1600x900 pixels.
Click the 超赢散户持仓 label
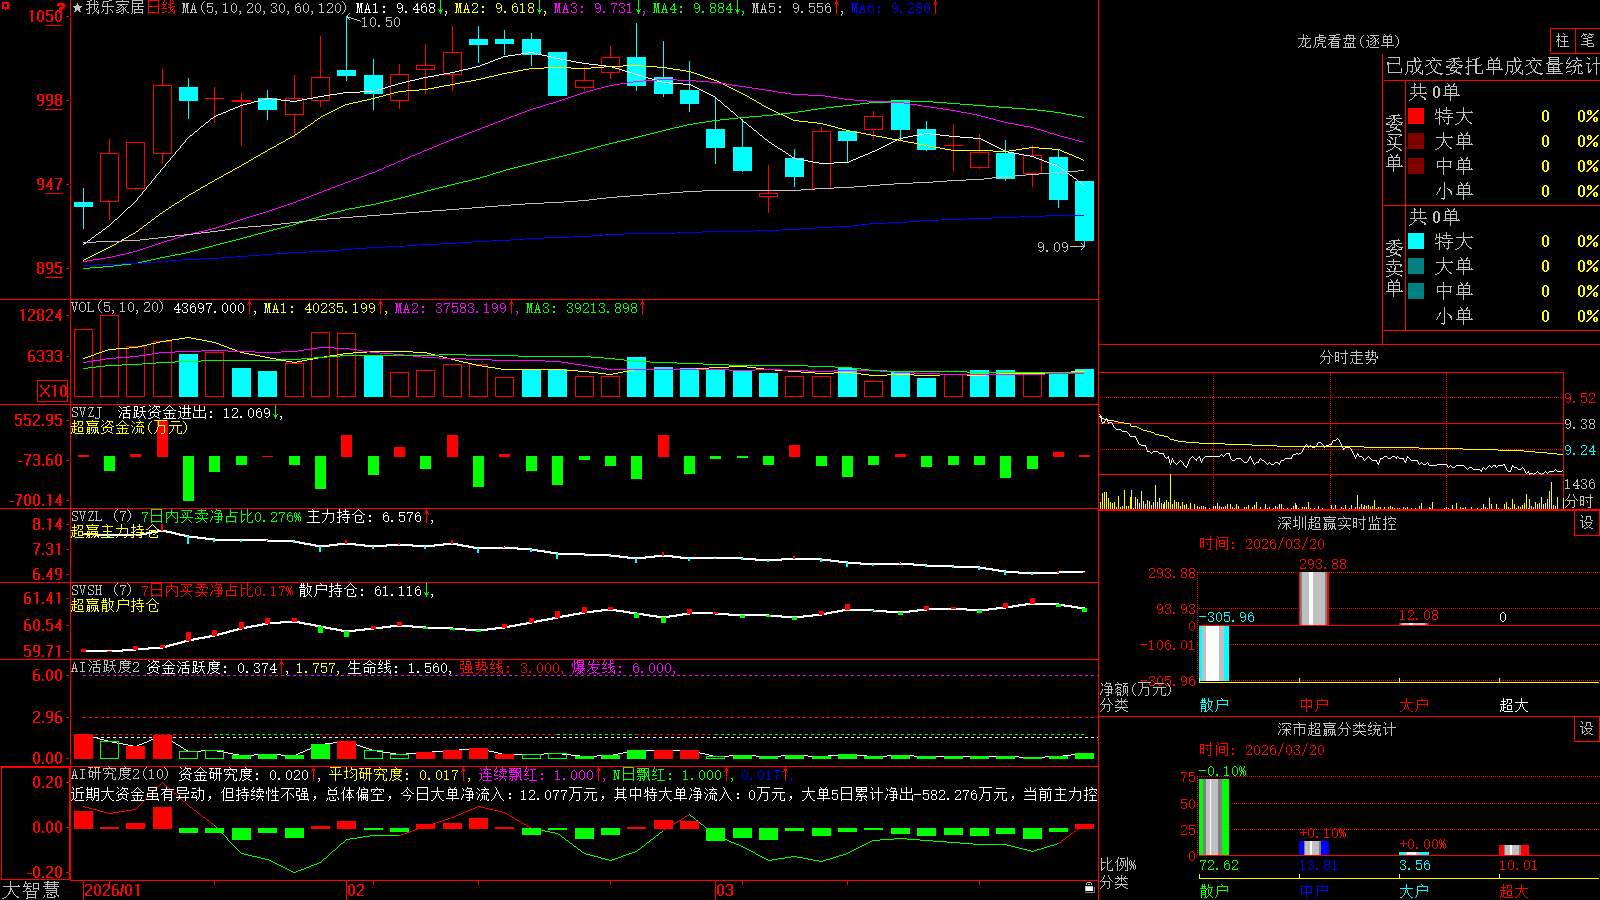click(x=115, y=605)
